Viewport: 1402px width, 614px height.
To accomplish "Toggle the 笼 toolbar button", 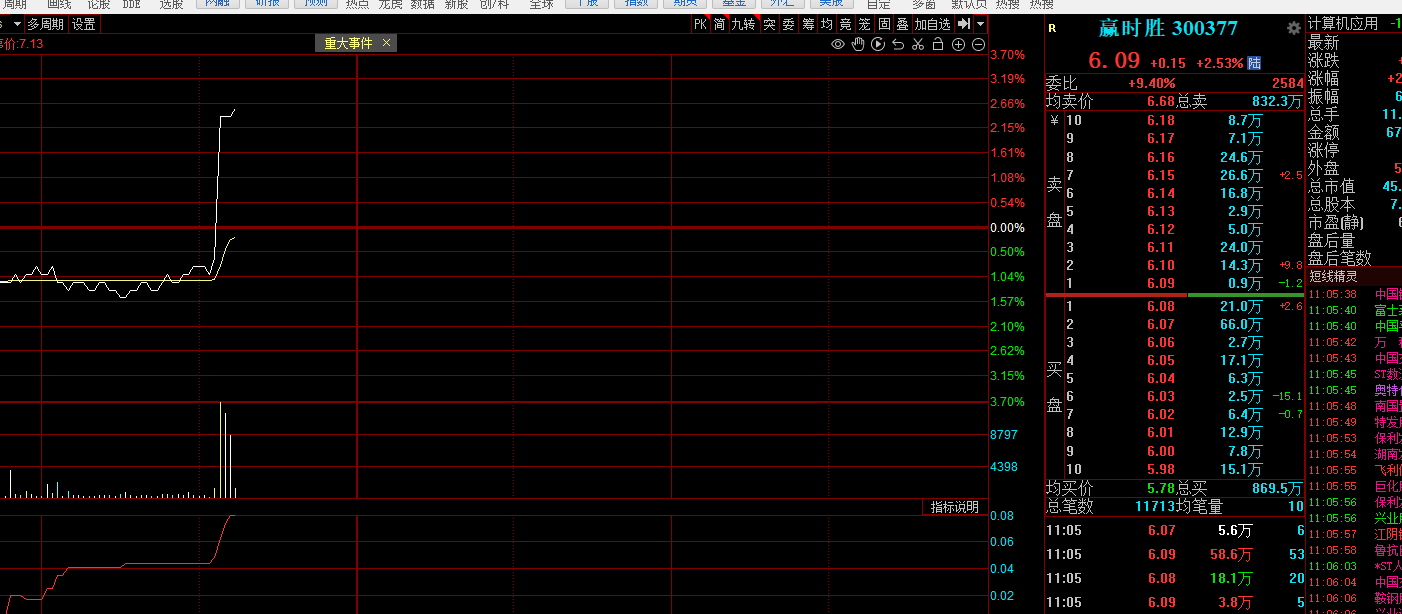I will pos(864,24).
